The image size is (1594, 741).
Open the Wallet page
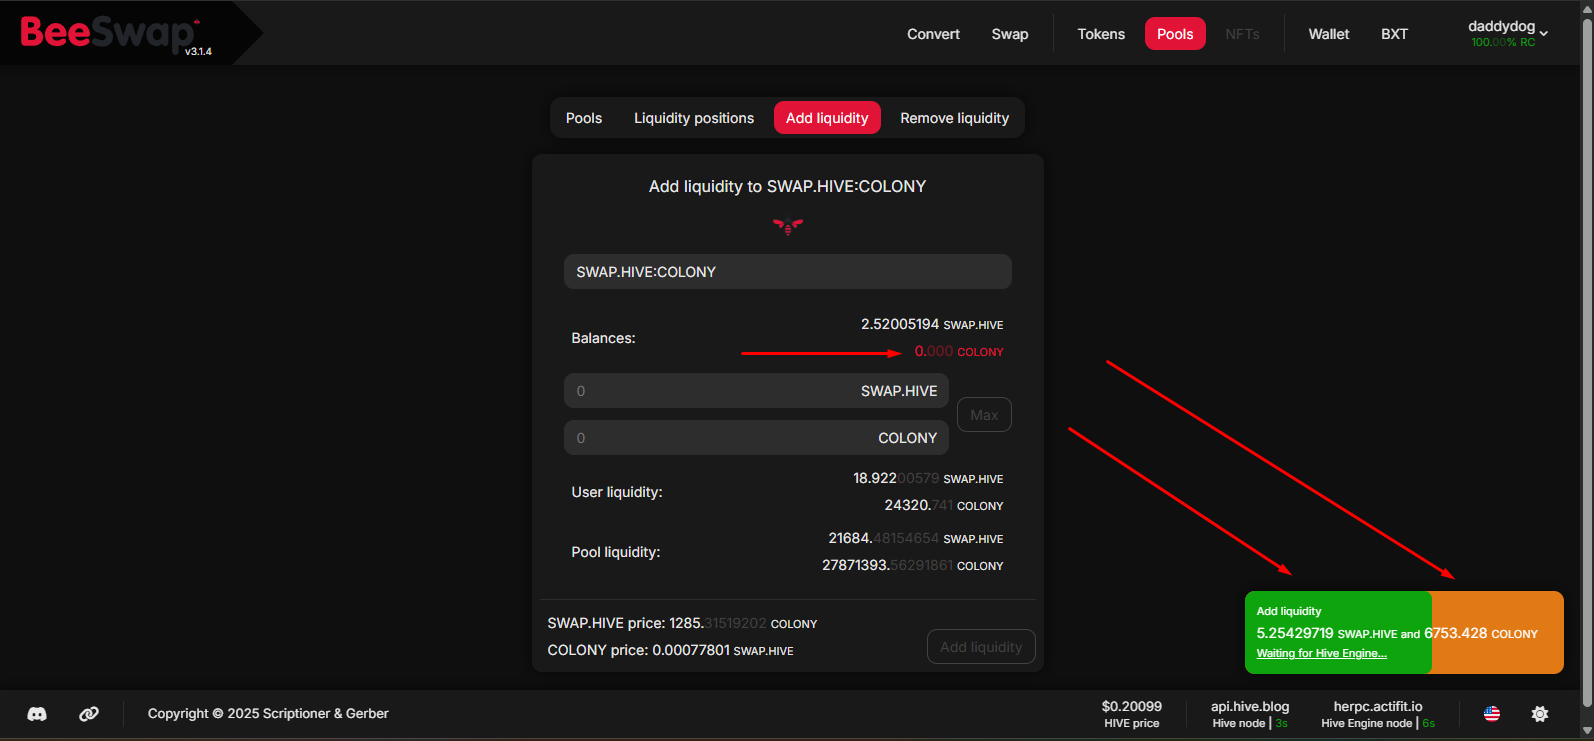point(1329,34)
